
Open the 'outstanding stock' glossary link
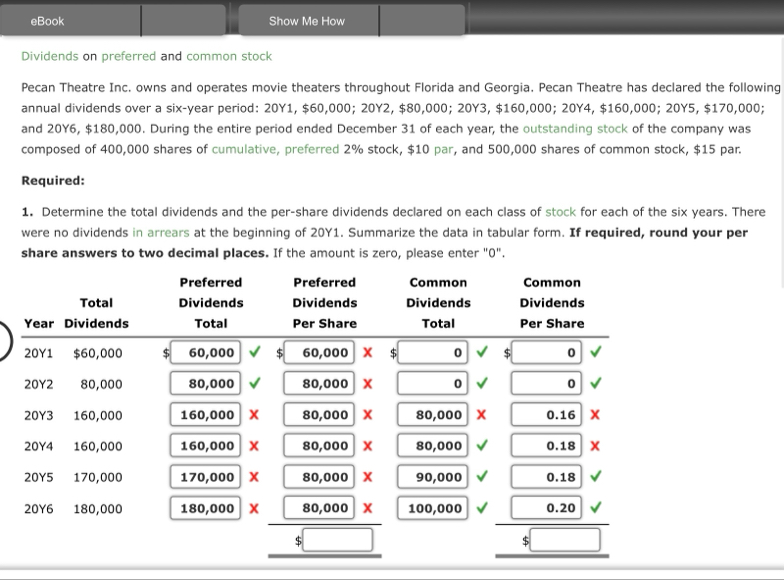pos(575,129)
